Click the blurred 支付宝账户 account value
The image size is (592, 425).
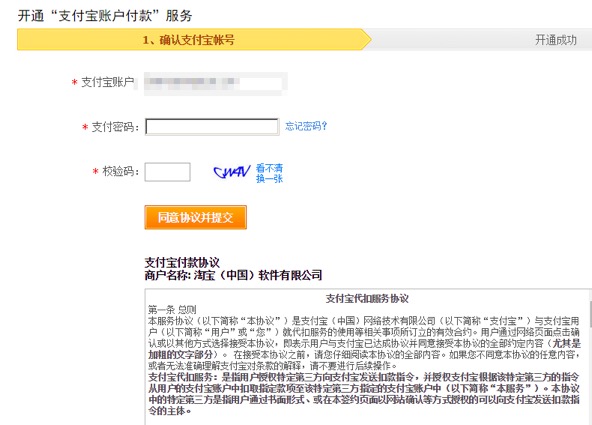[216, 83]
